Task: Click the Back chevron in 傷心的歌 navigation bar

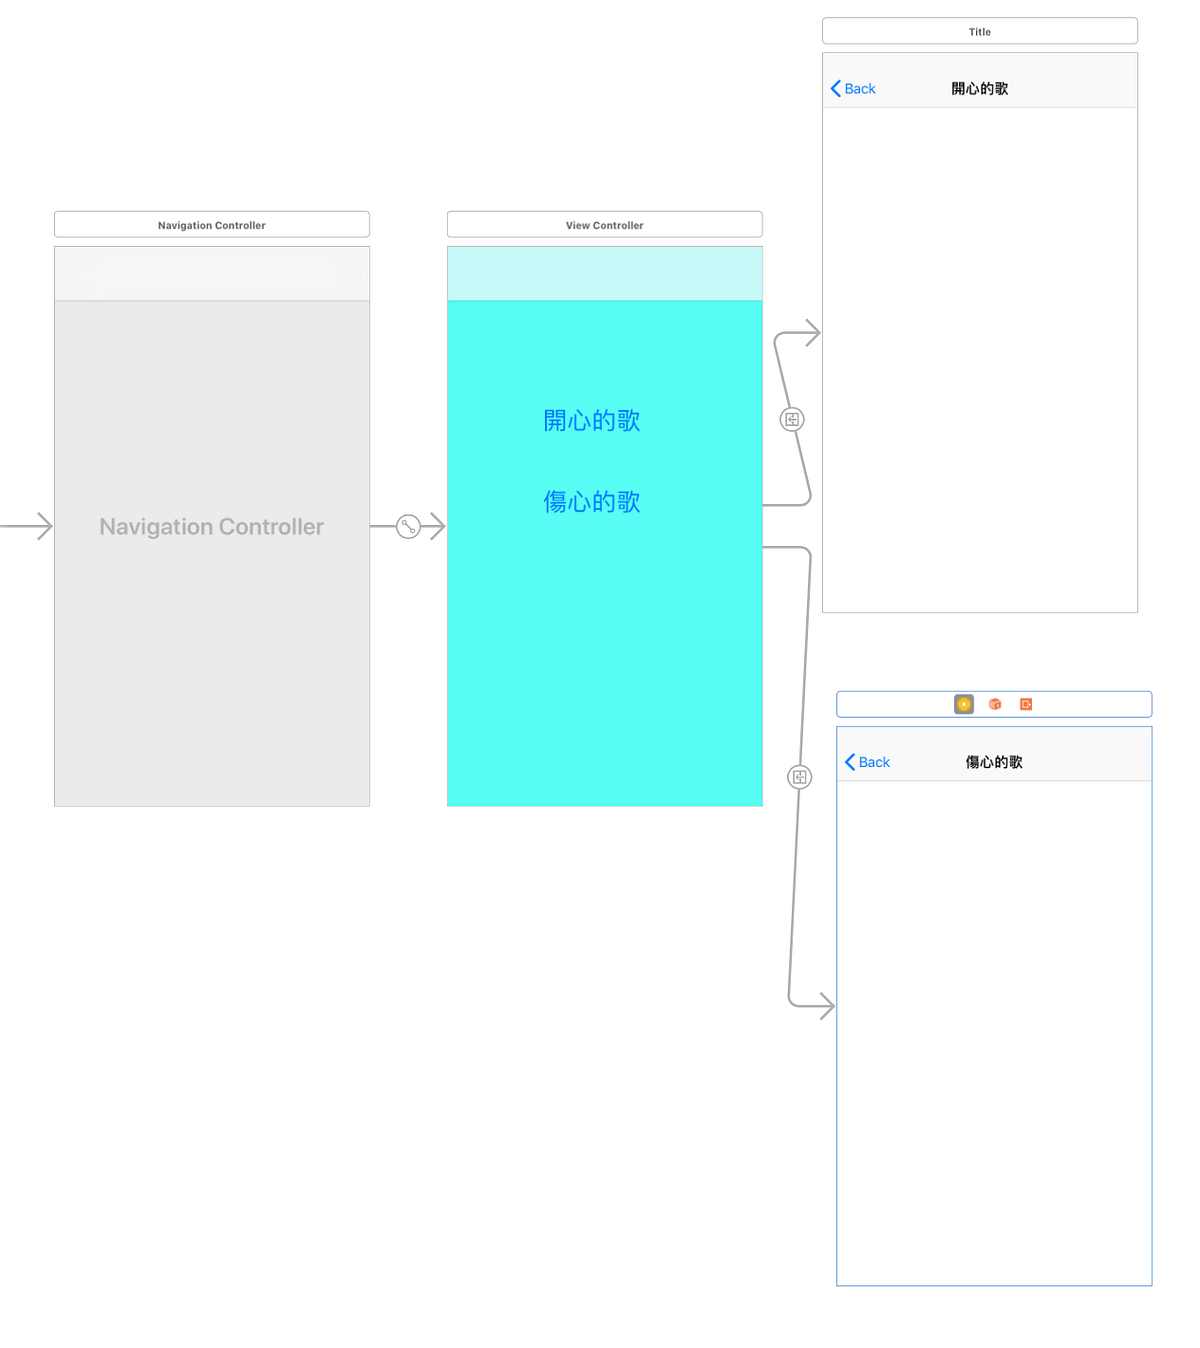Action: click(x=849, y=761)
